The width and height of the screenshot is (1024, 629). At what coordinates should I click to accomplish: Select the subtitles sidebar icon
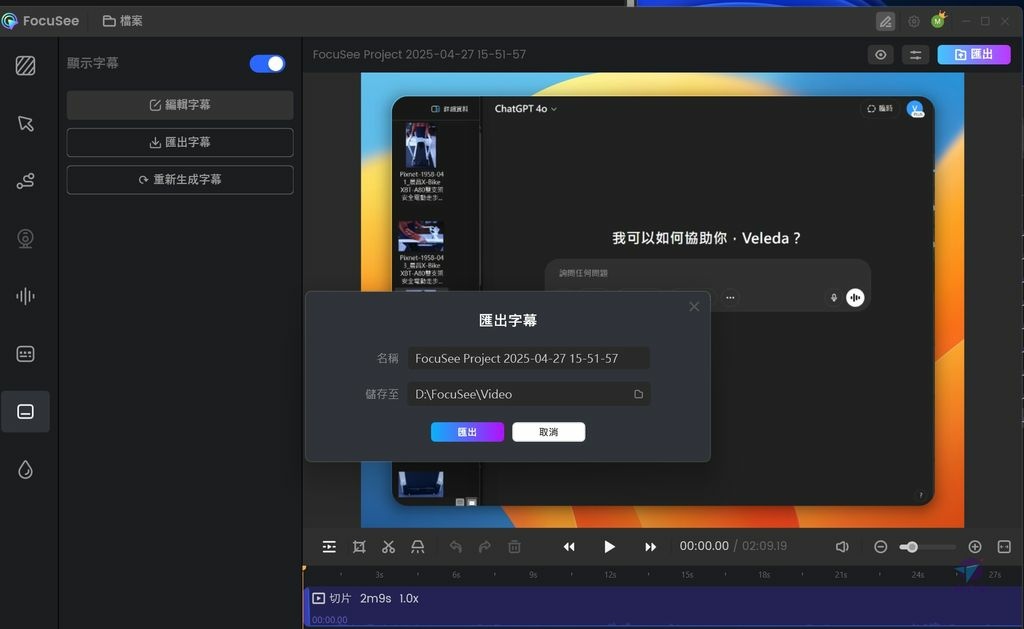pos(25,411)
